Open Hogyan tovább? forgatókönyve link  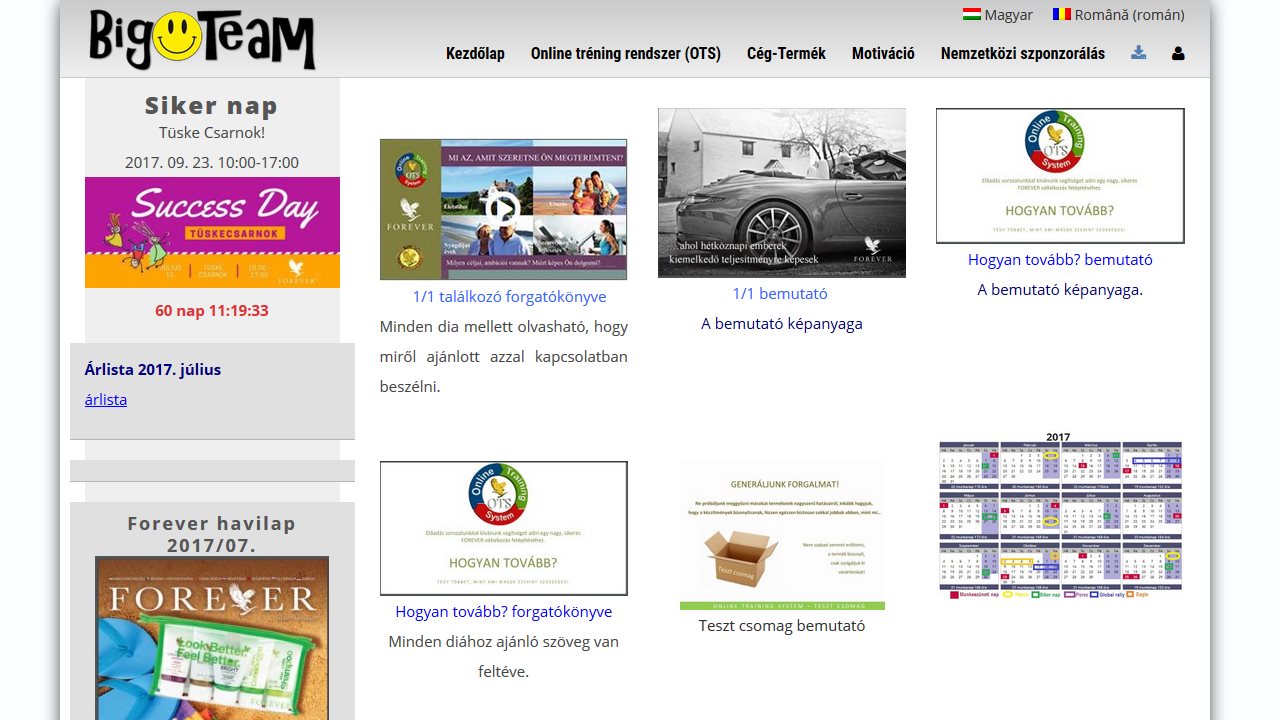click(504, 612)
